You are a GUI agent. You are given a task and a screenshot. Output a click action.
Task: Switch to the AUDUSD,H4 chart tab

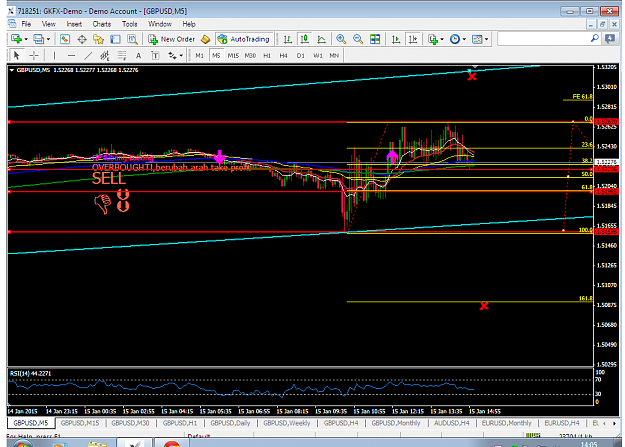[452, 423]
